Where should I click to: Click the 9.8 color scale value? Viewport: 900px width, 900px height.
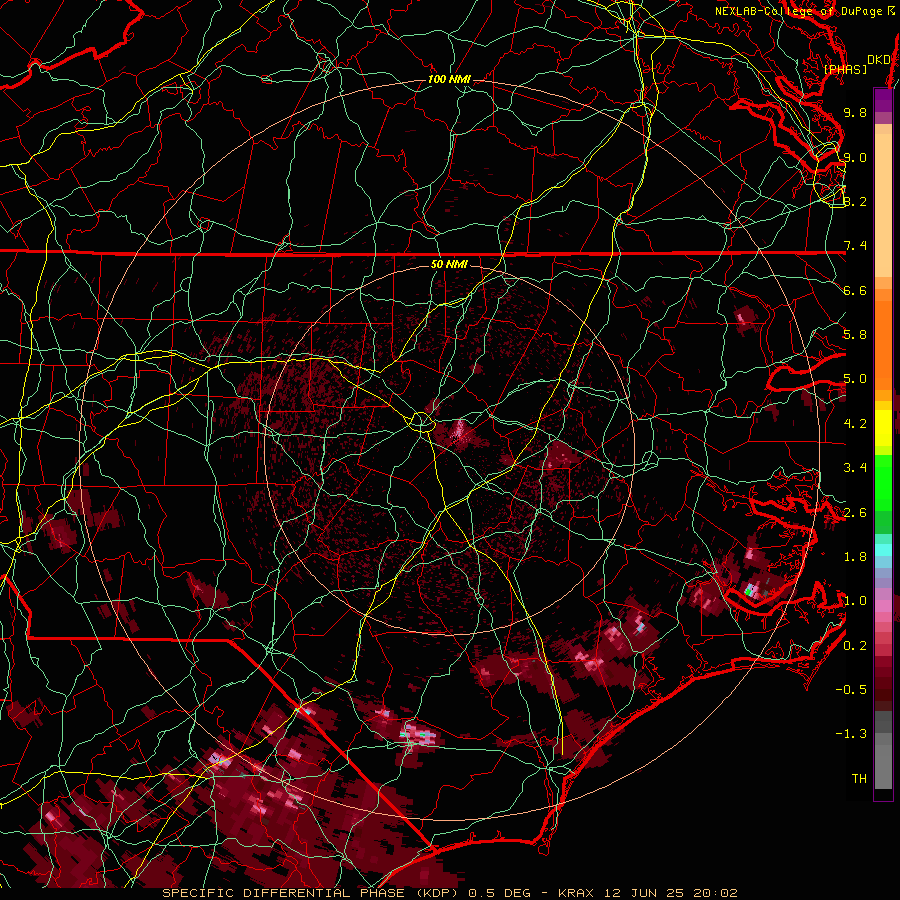(855, 112)
